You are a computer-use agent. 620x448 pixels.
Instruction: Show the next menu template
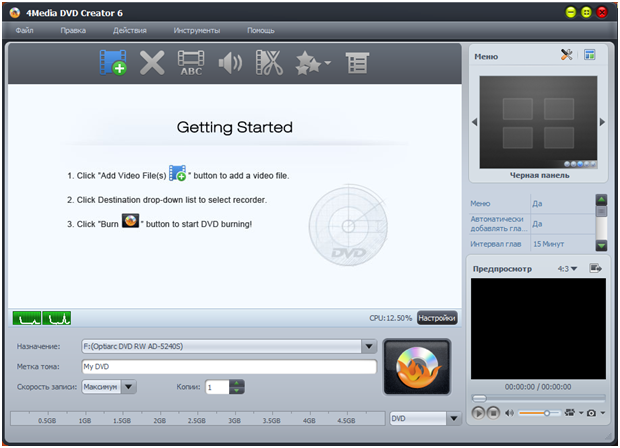602,122
